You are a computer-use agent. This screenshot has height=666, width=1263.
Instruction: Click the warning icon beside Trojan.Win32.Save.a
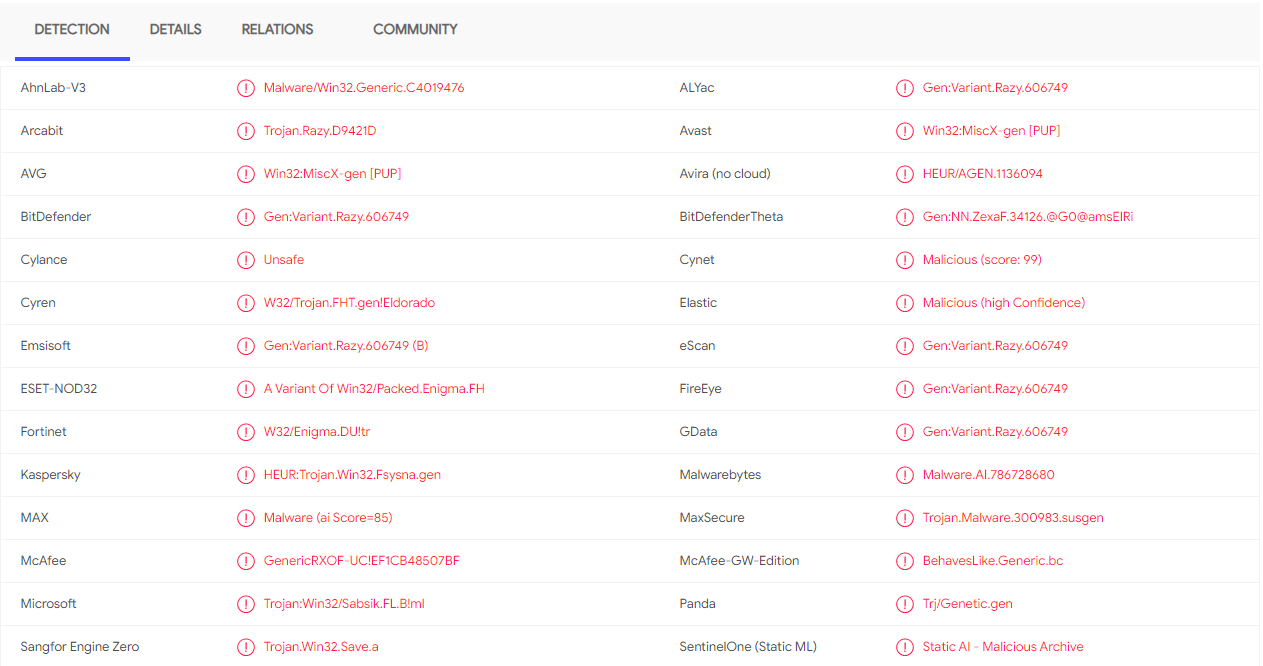coord(246,647)
